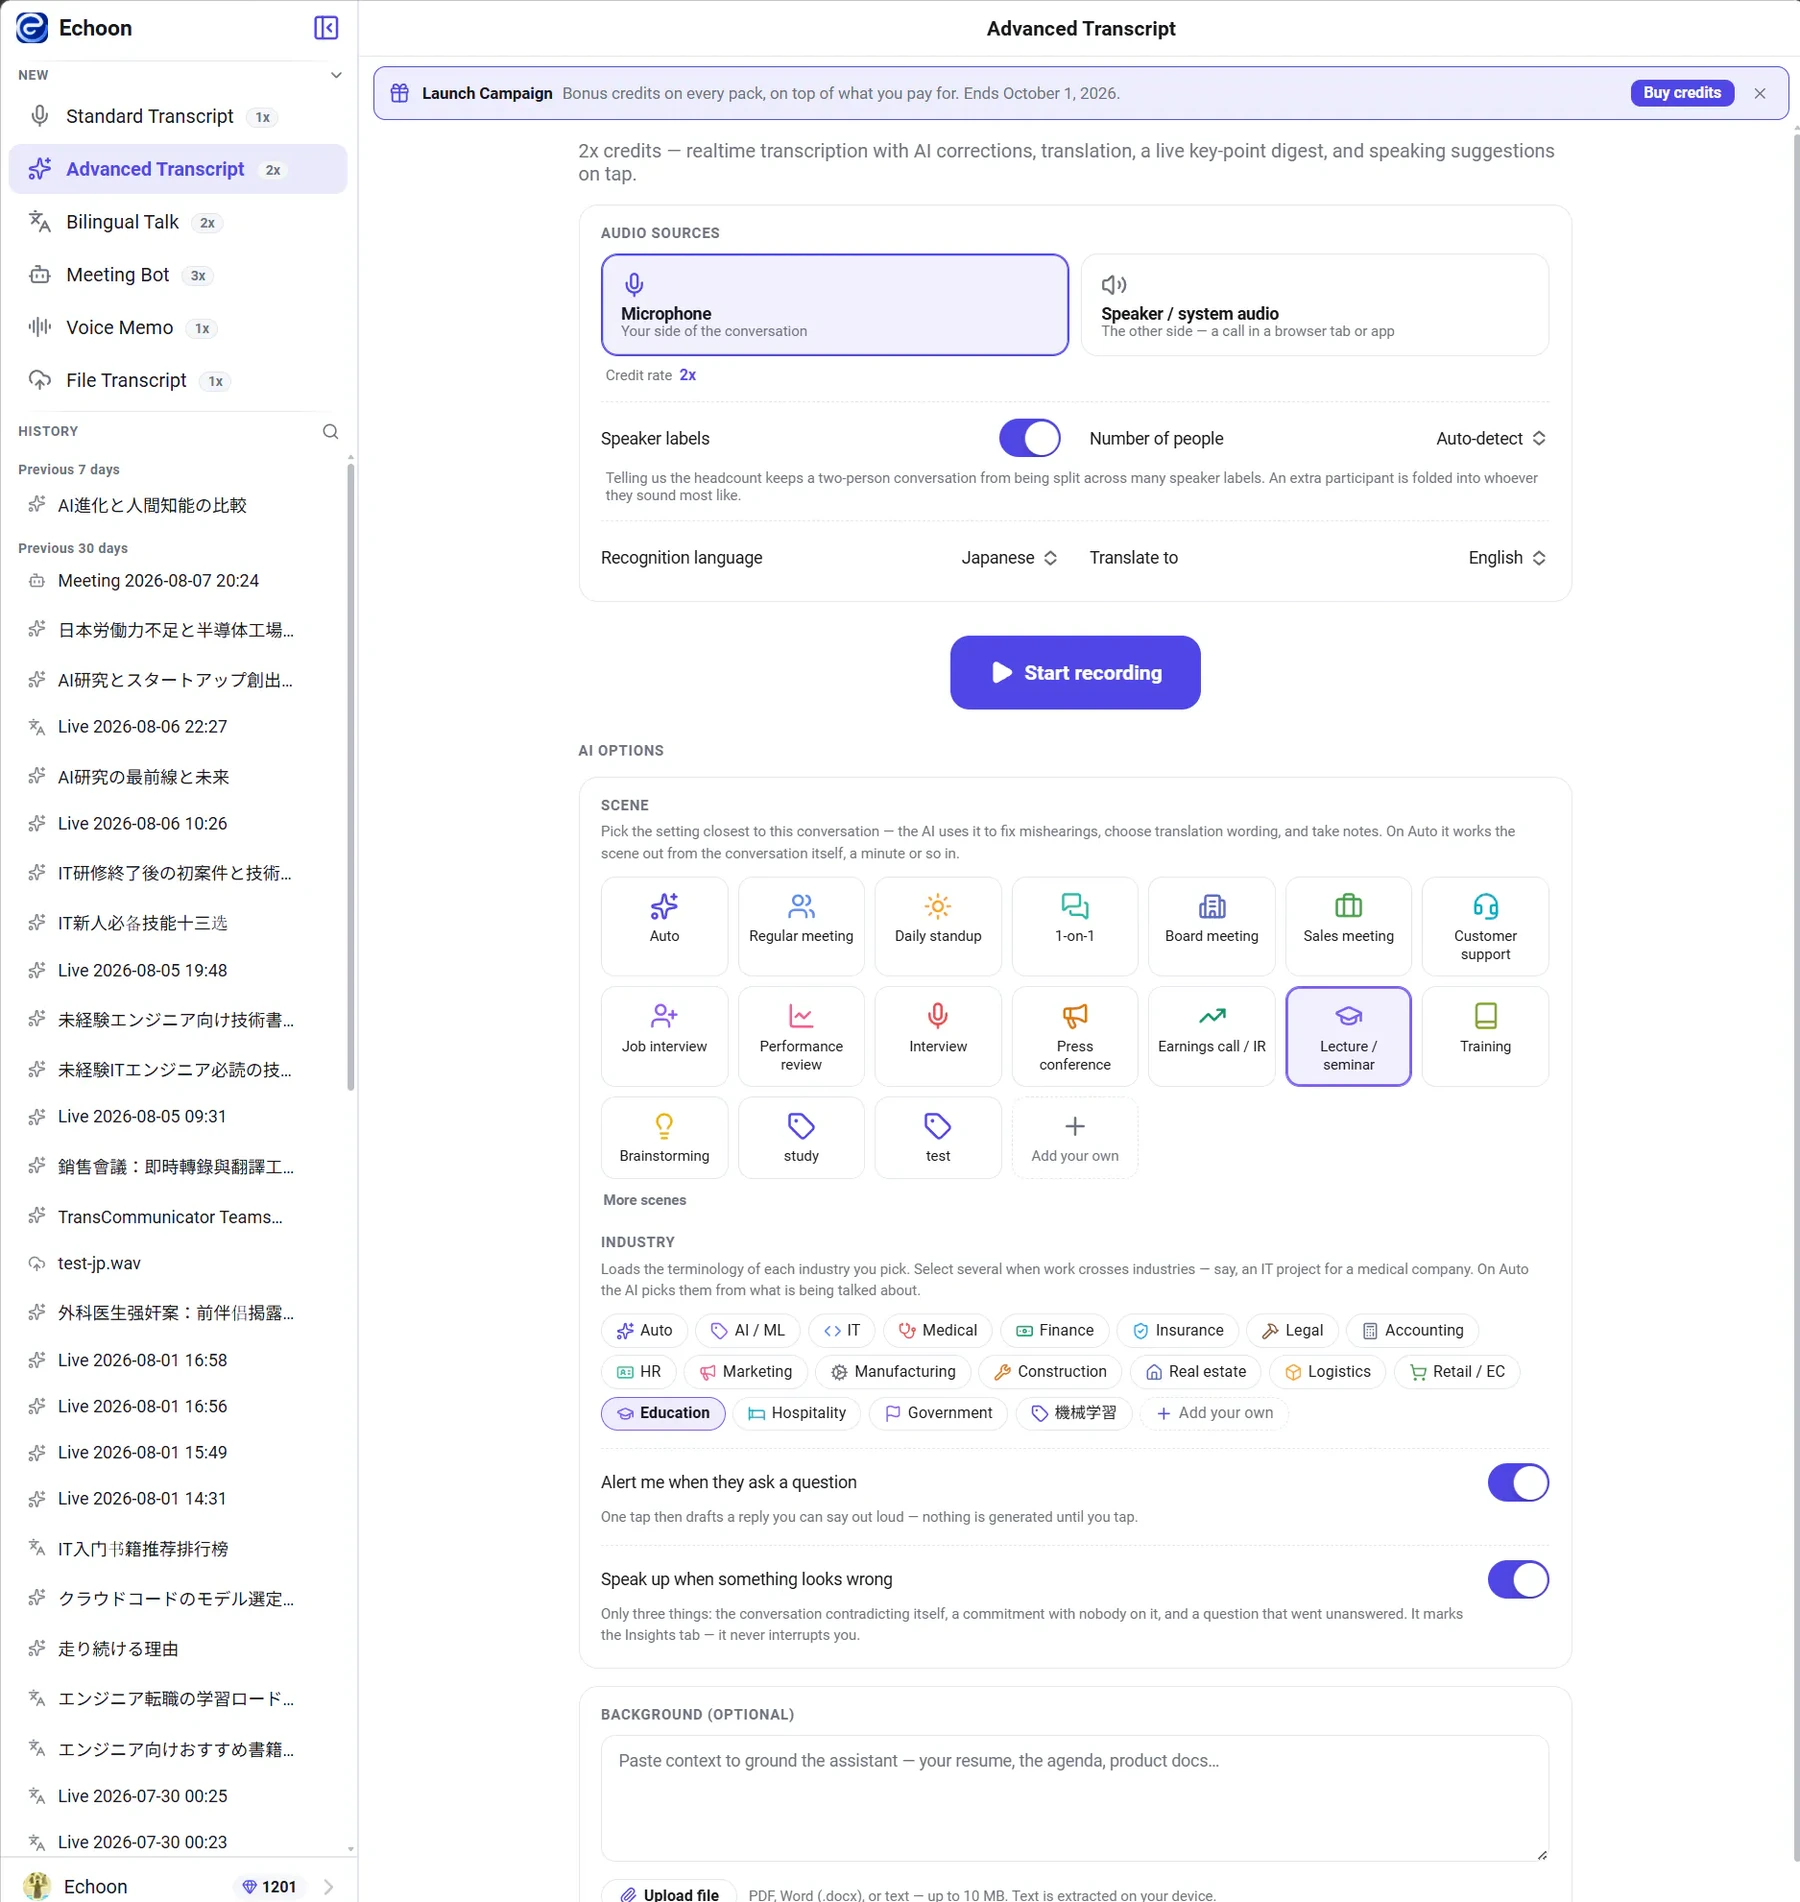1800x1902 pixels.
Task: Choose the Interview scene card
Action: click(938, 1036)
